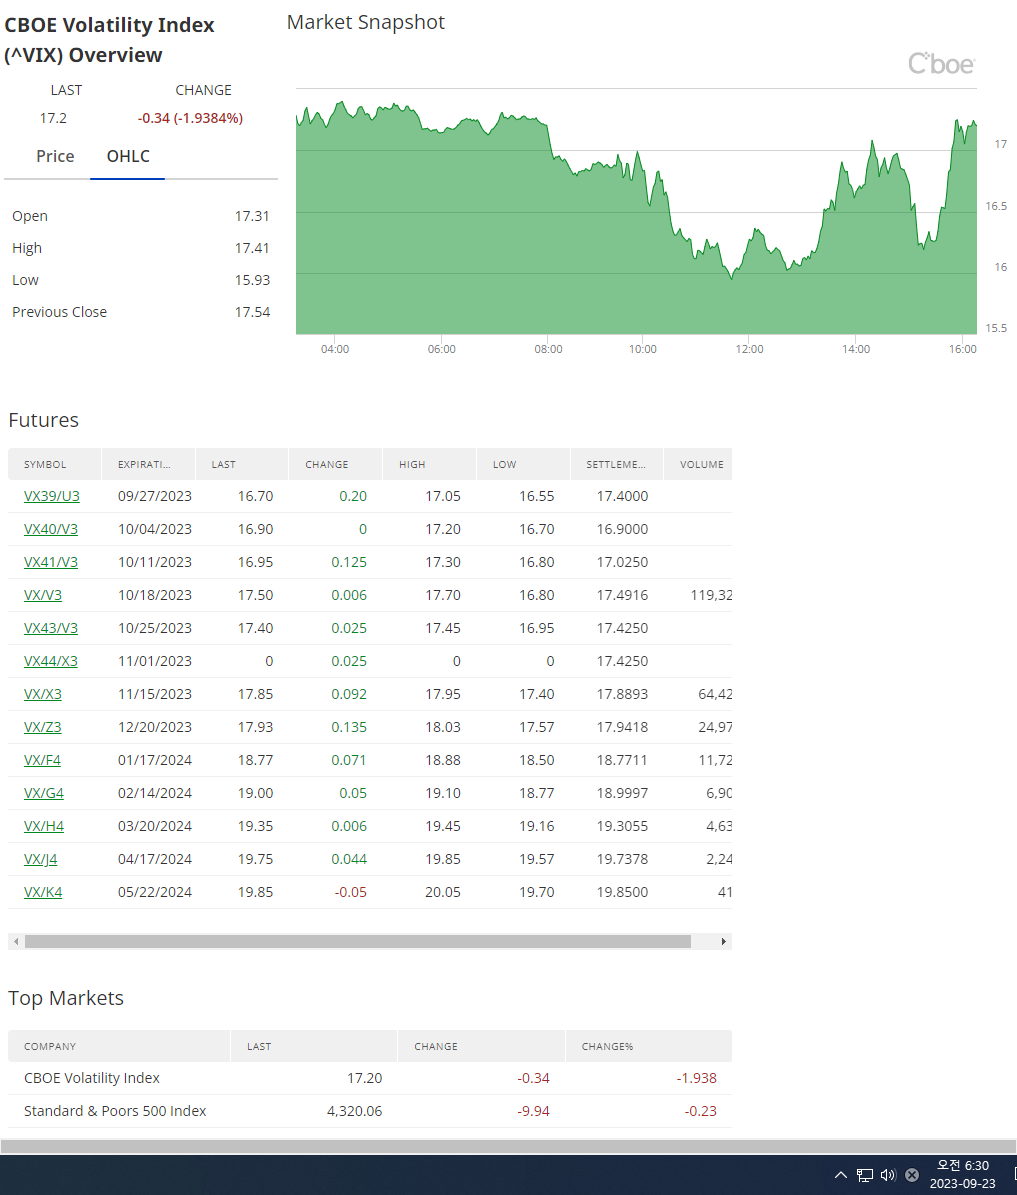Sort futures by HIGH column header
The height and width of the screenshot is (1195, 1017).
point(430,464)
